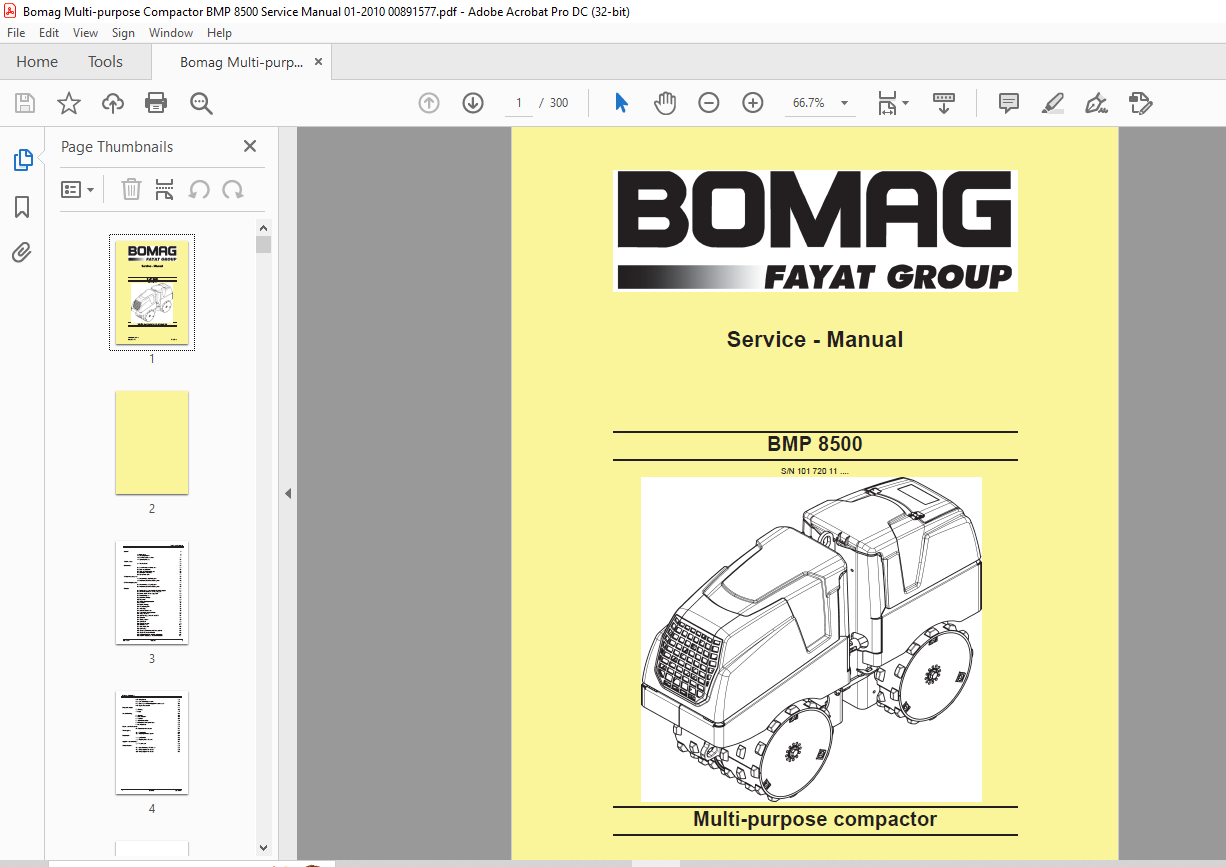This screenshot has height=867, width=1226.
Task: Select the Bomag Multi-purp... document tab
Action: [241, 62]
